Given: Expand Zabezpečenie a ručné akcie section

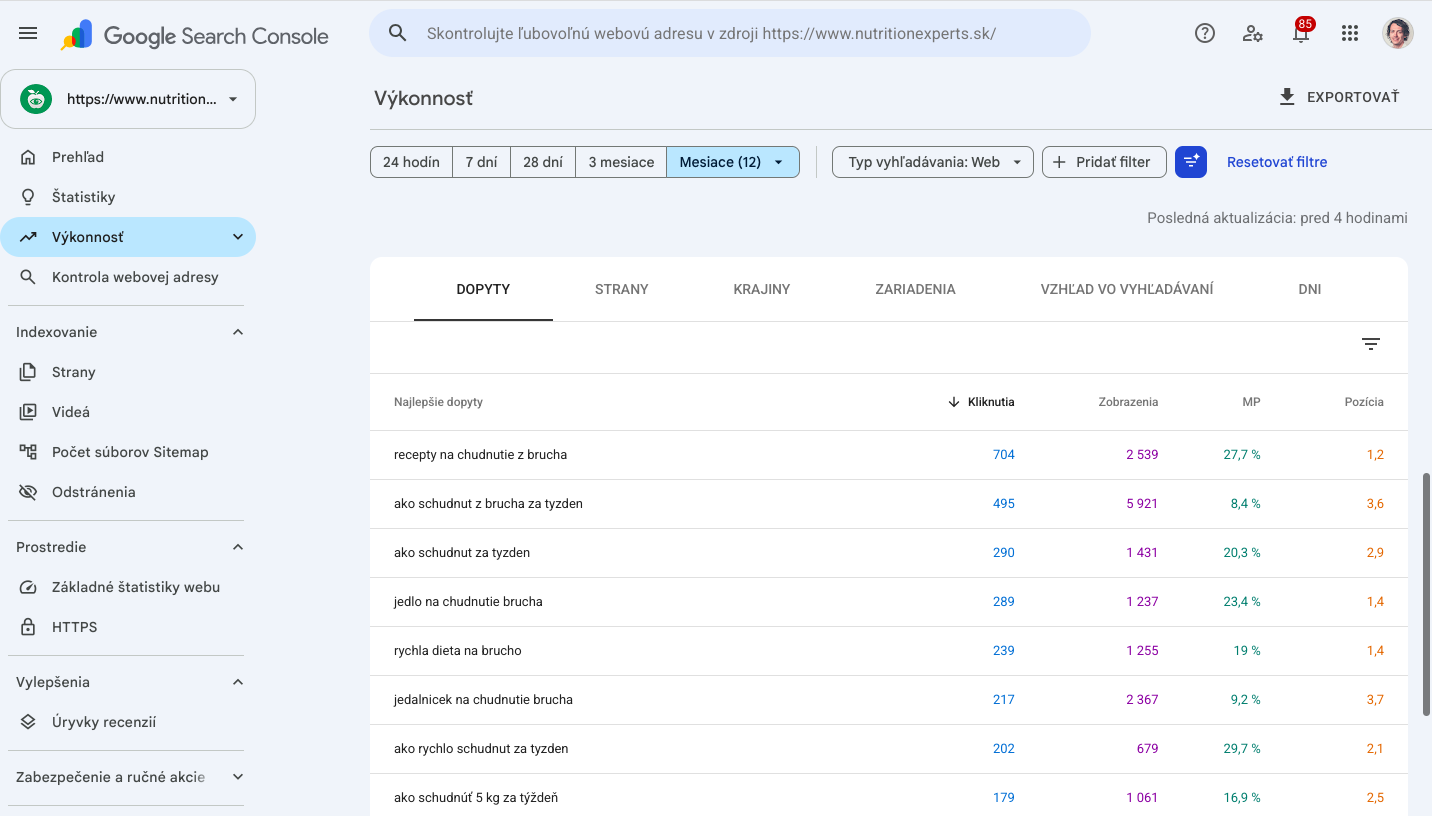Looking at the screenshot, I should 238,777.
